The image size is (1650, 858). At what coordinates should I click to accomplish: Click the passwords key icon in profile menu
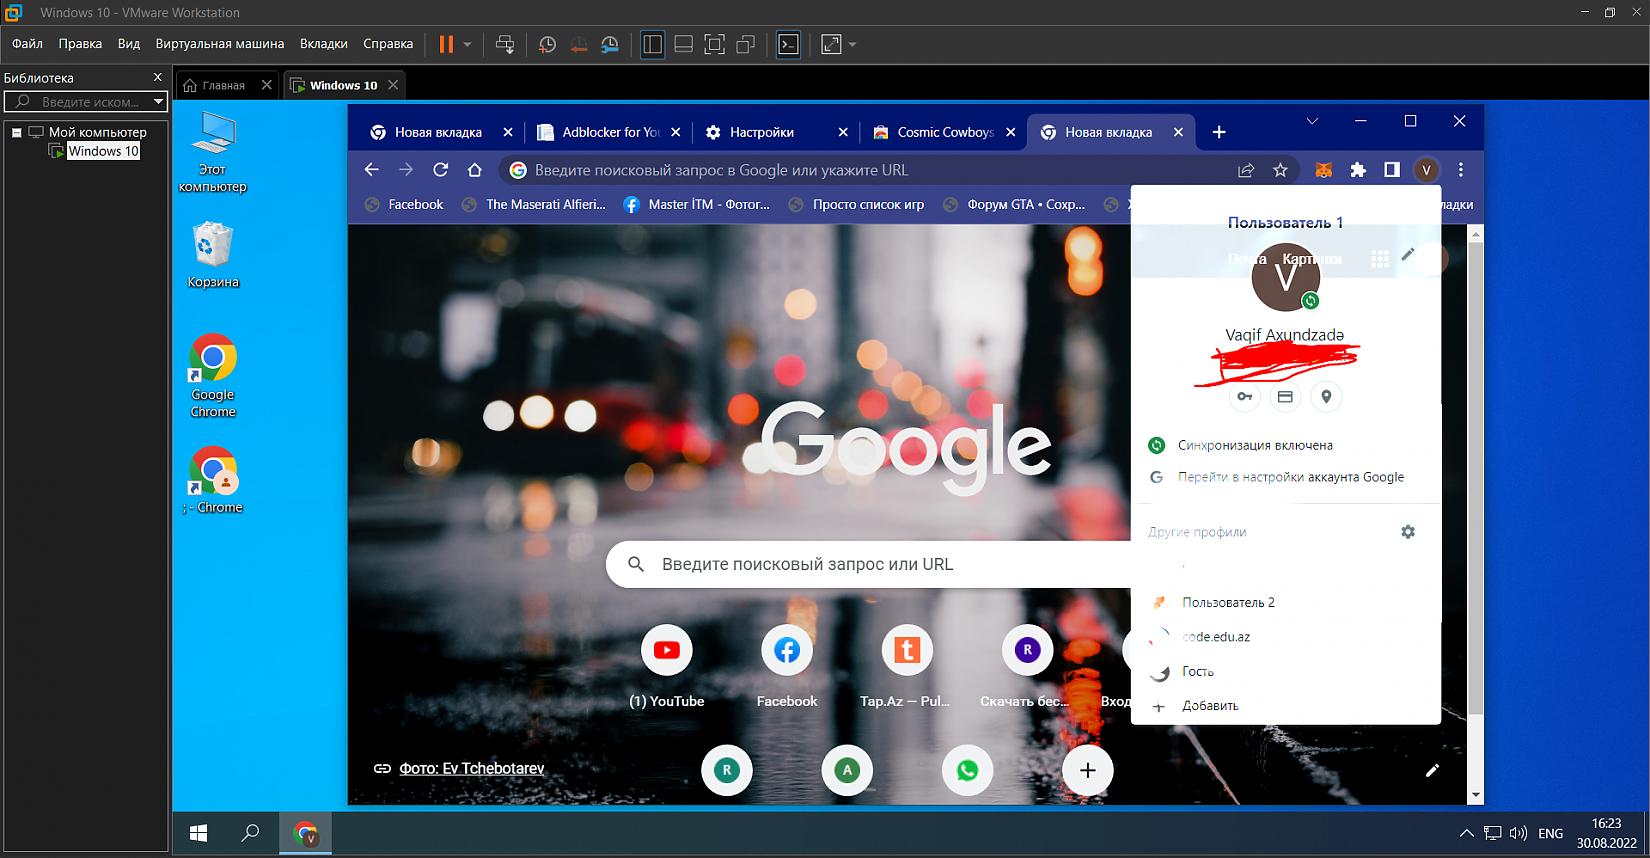click(1244, 397)
